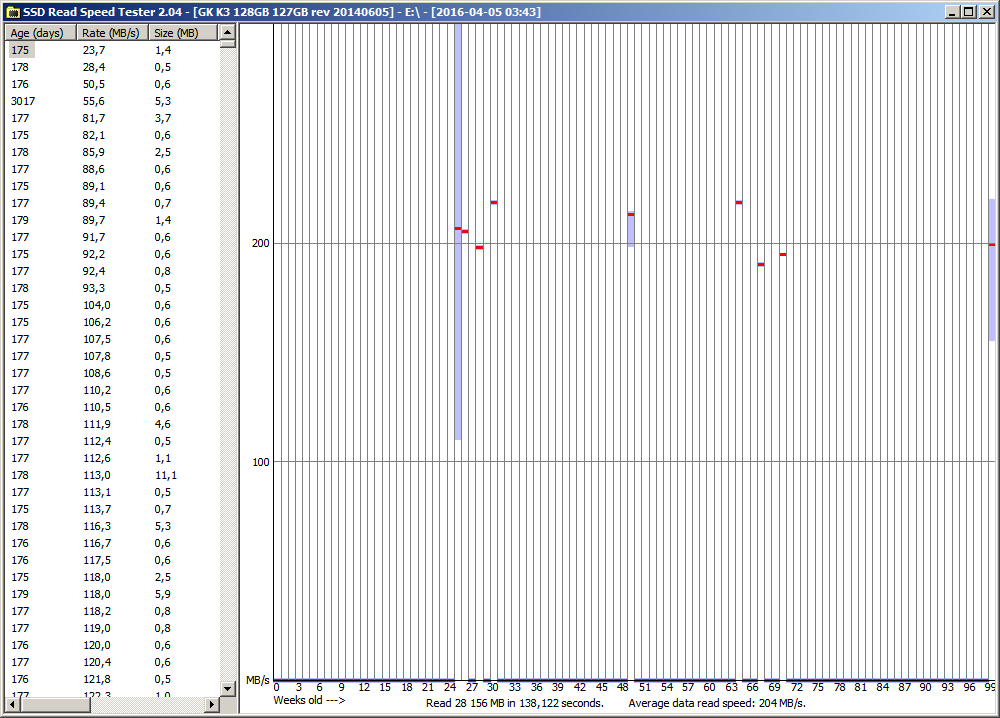This screenshot has height=718, width=1000.
Task: Select the row with rate 23,7
Action: 112,50
